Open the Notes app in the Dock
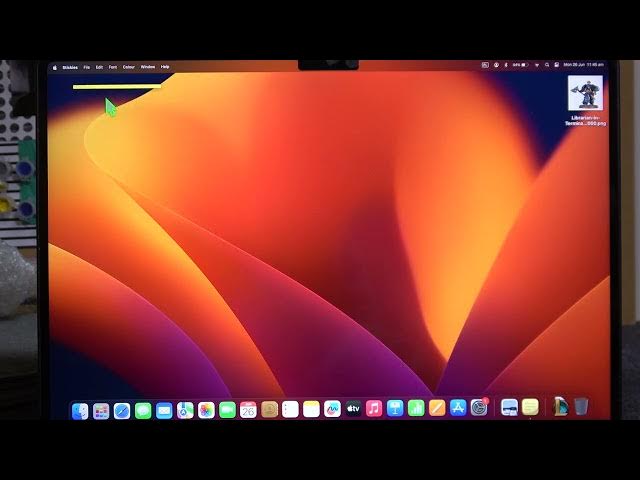The width and height of the screenshot is (640, 480). 311,409
